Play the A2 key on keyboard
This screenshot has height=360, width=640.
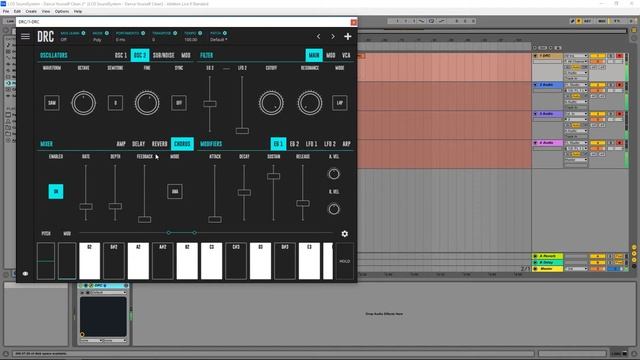(138, 261)
